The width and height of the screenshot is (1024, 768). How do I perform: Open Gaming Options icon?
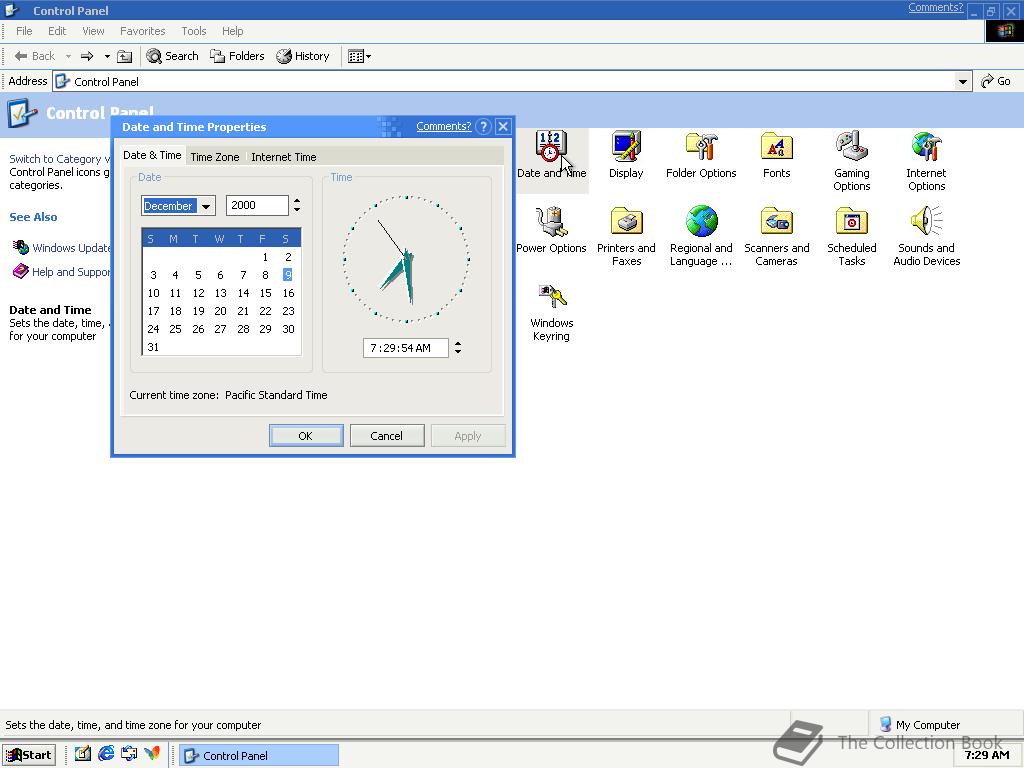click(x=852, y=161)
